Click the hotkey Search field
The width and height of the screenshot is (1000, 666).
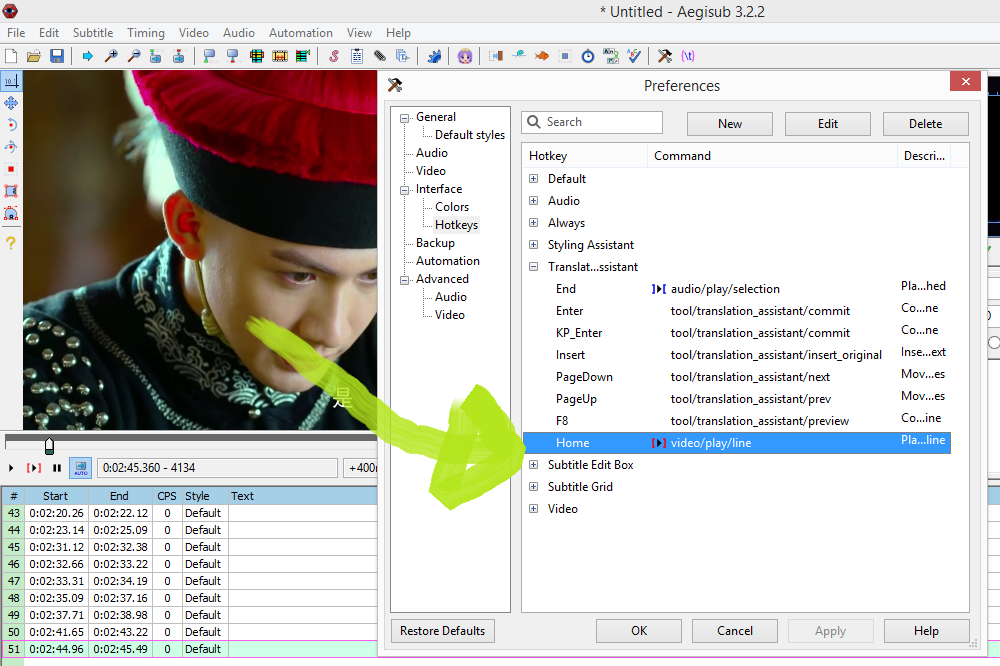coord(592,122)
